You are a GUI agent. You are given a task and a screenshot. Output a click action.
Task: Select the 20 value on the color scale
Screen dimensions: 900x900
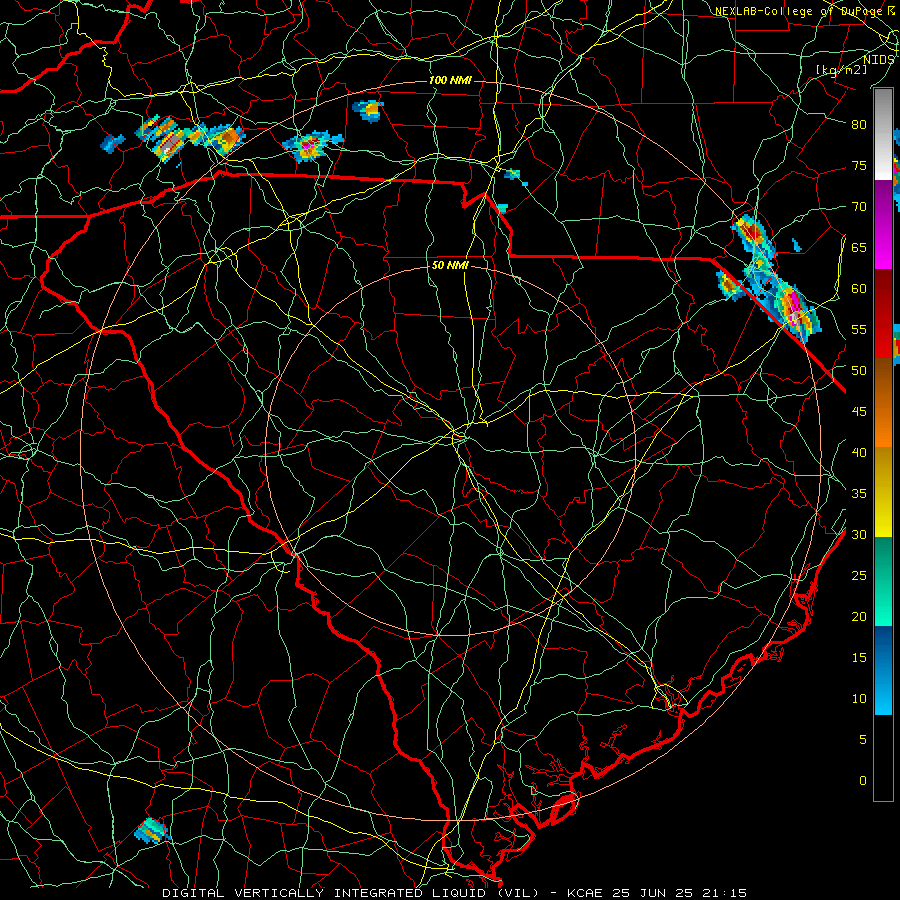[859, 617]
